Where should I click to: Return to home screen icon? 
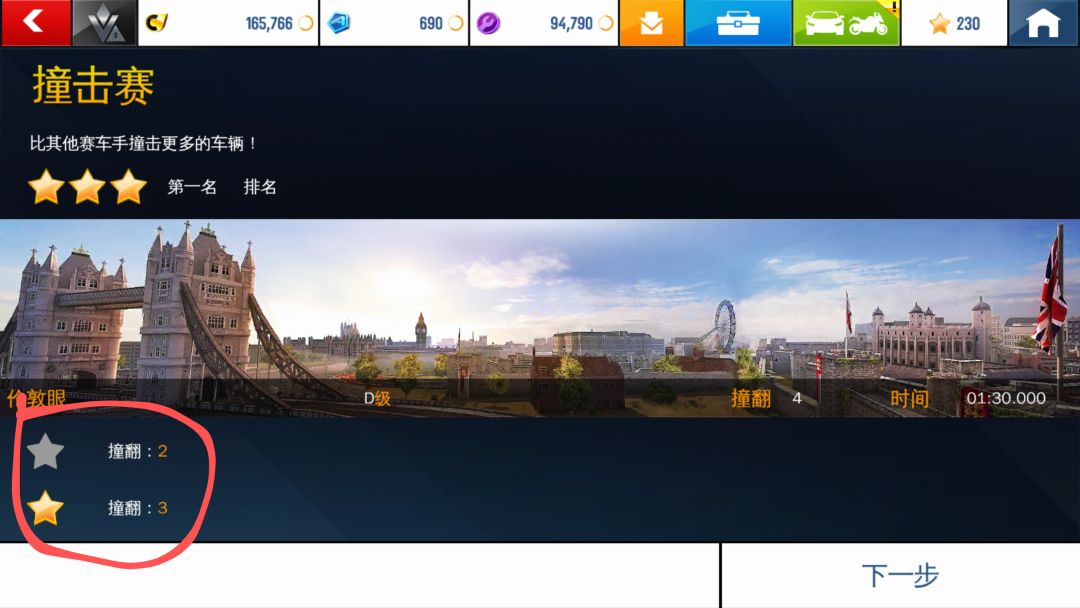pyautogui.click(x=1043, y=23)
